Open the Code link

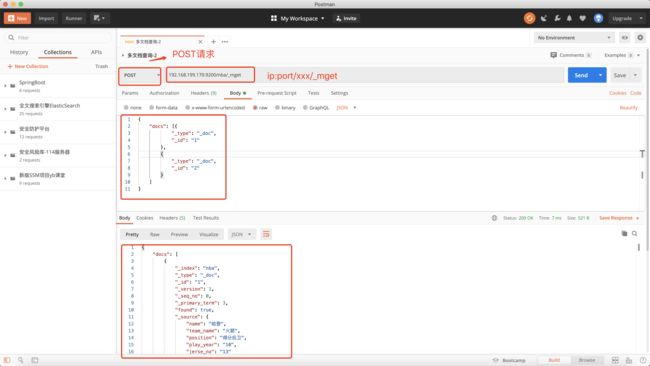click(x=635, y=93)
